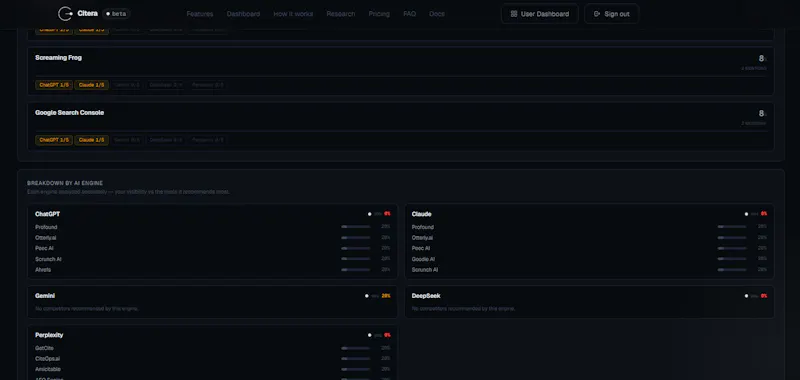Click Goodie AI in the Claude card
The width and height of the screenshot is (800, 380).
423,259
